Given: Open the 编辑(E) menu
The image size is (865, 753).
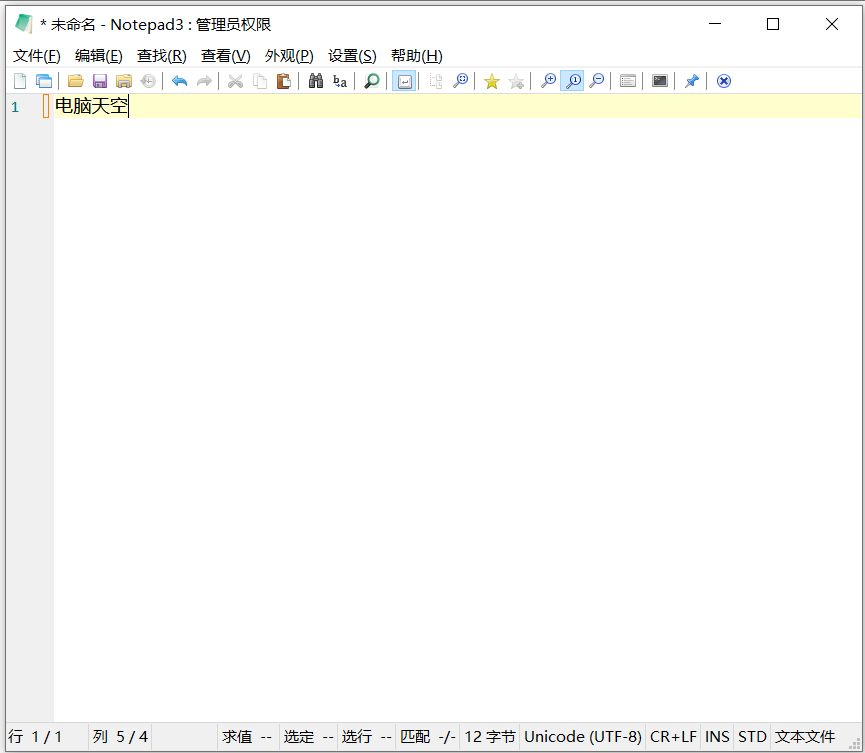Looking at the screenshot, I should point(99,56).
